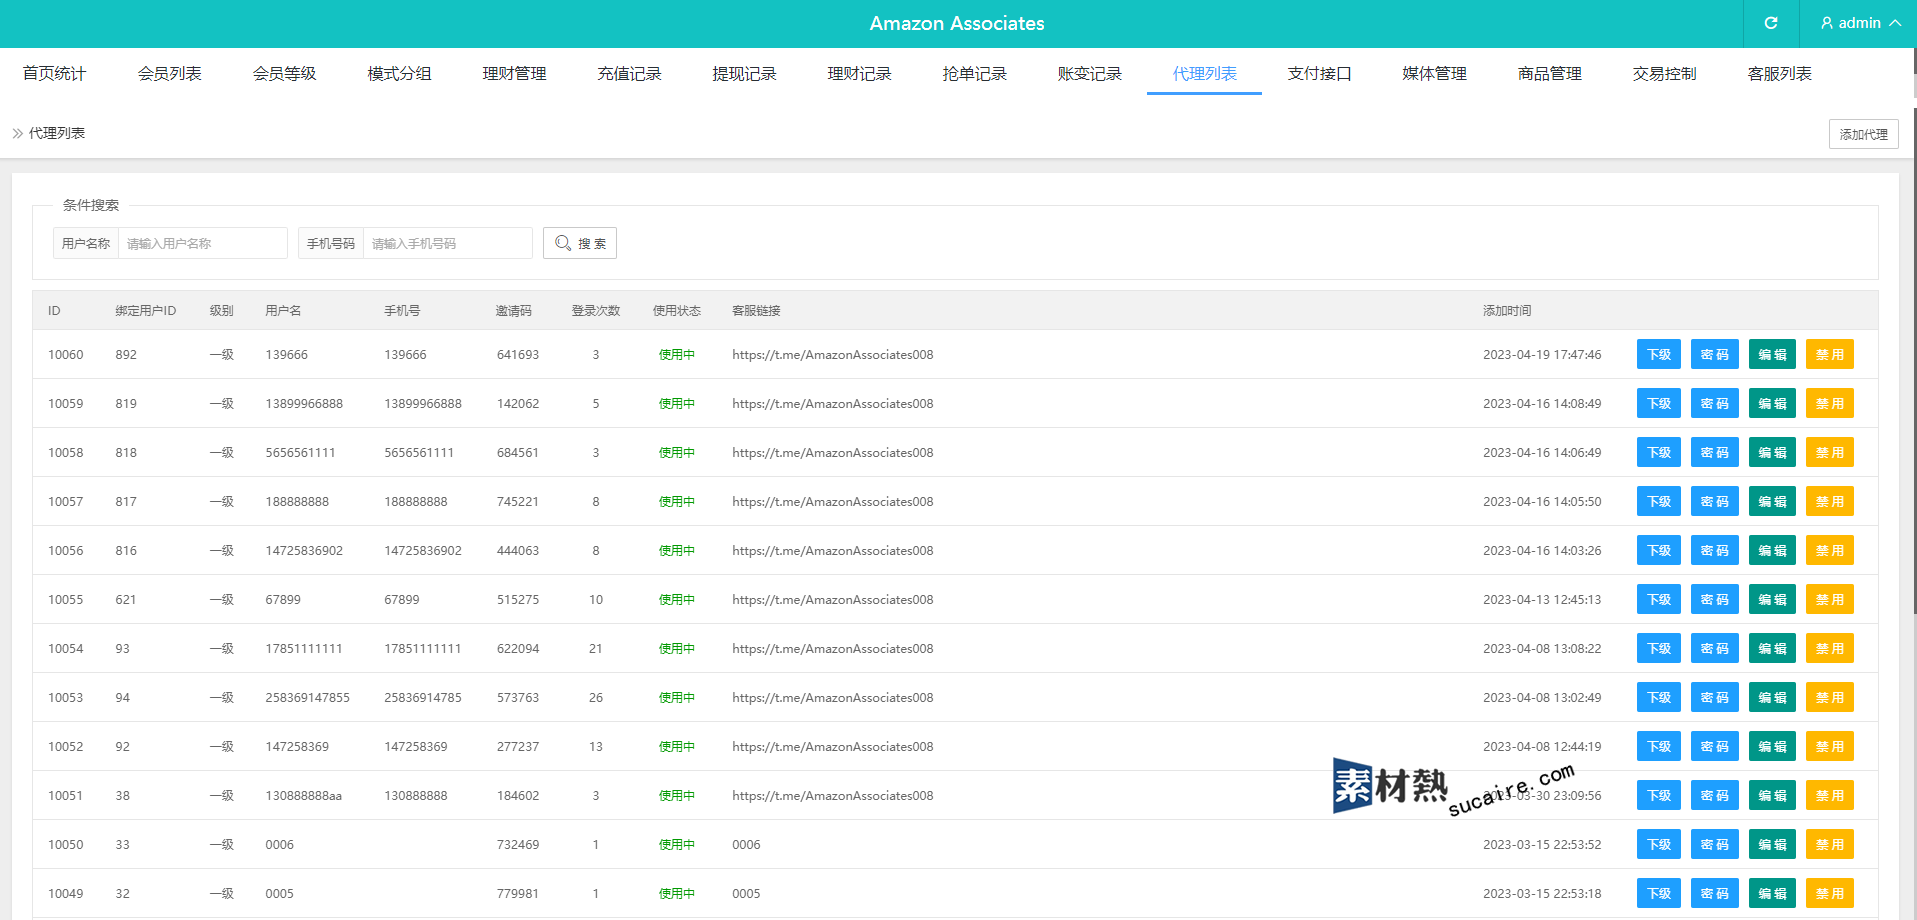The image size is (1917, 920).
Task: Click 禁用 button for ID 10051
Action: click(1830, 795)
